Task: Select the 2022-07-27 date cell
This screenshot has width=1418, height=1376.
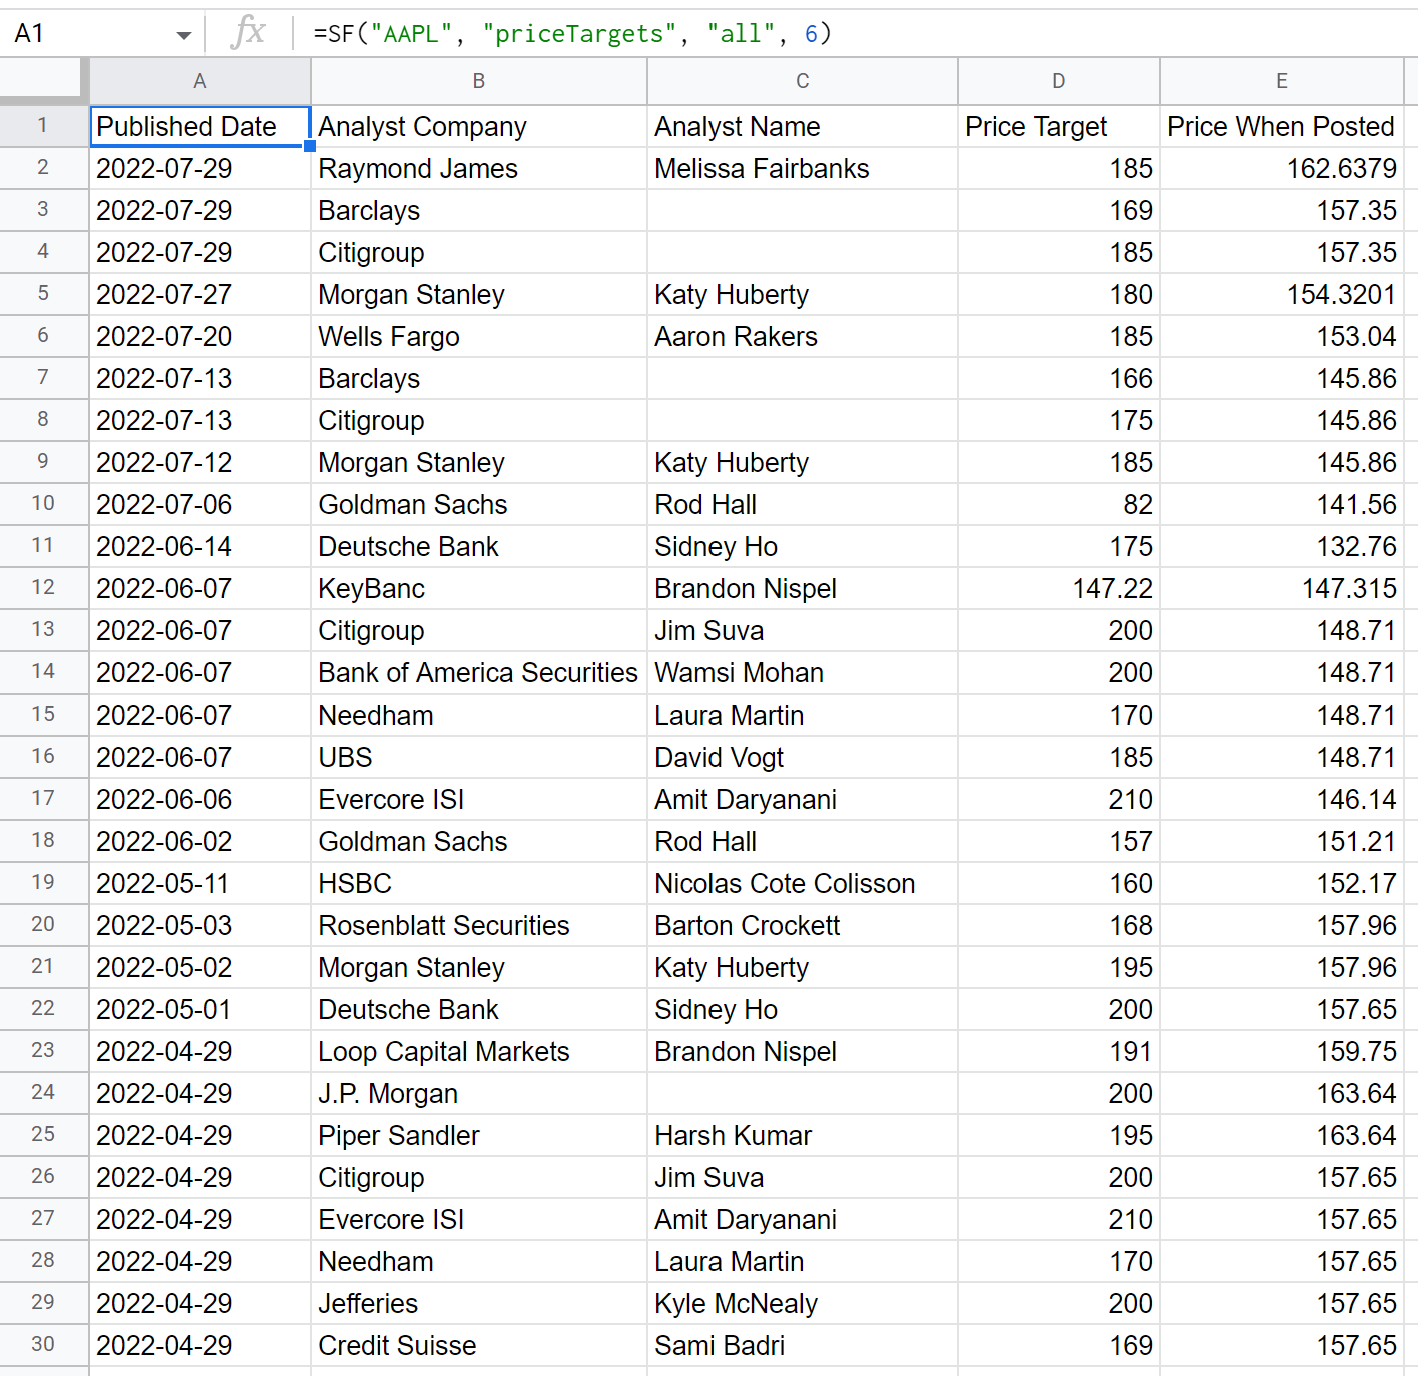Action: pos(200,295)
